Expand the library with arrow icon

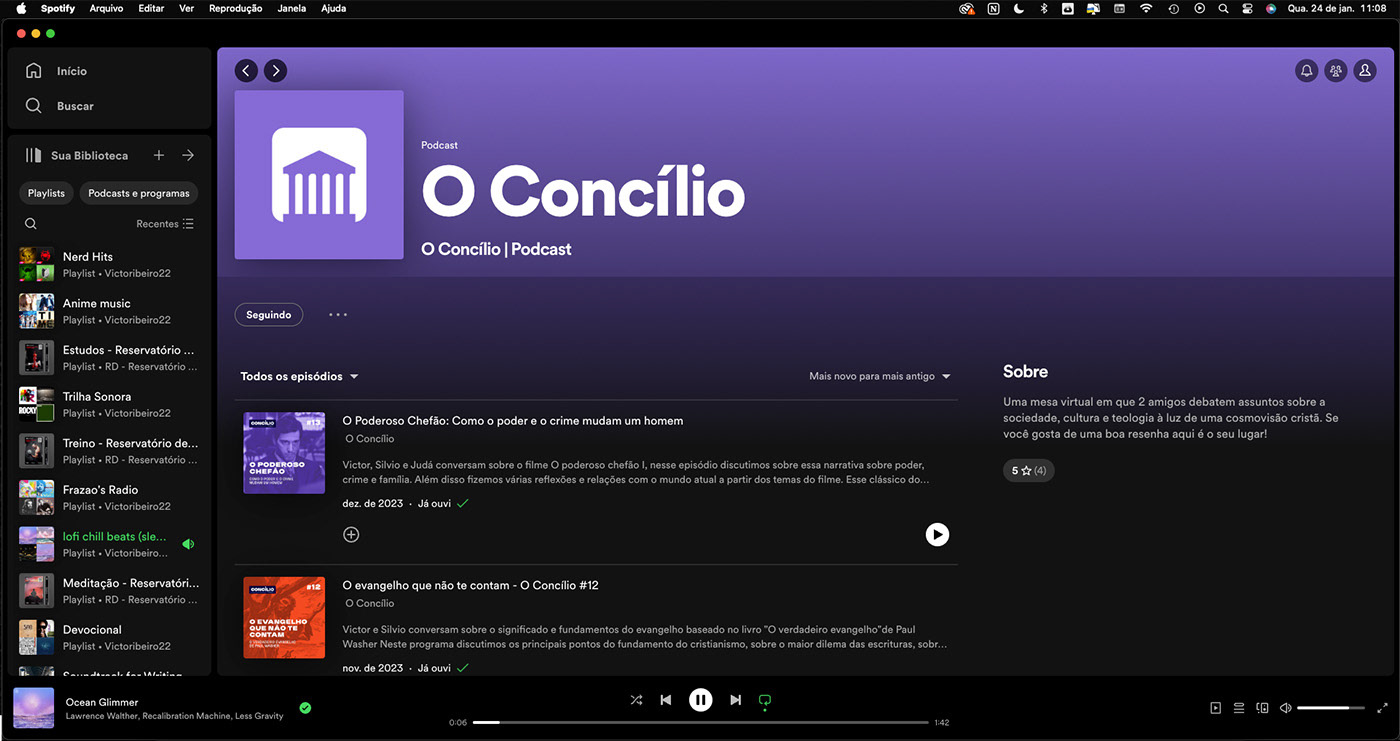[x=188, y=155]
